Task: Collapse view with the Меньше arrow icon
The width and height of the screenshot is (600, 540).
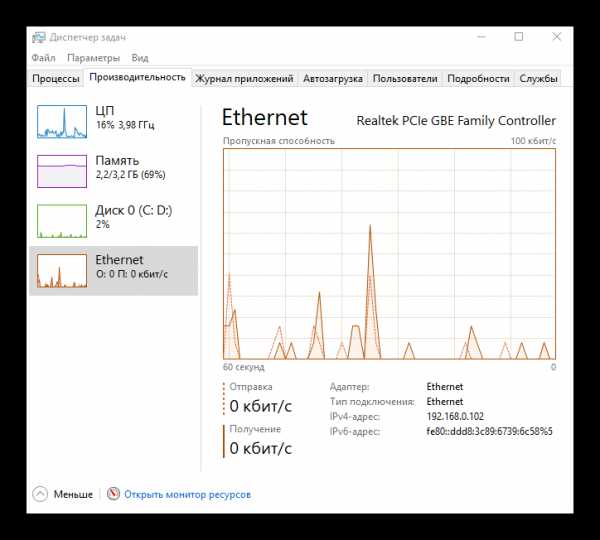Action: [40, 494]
